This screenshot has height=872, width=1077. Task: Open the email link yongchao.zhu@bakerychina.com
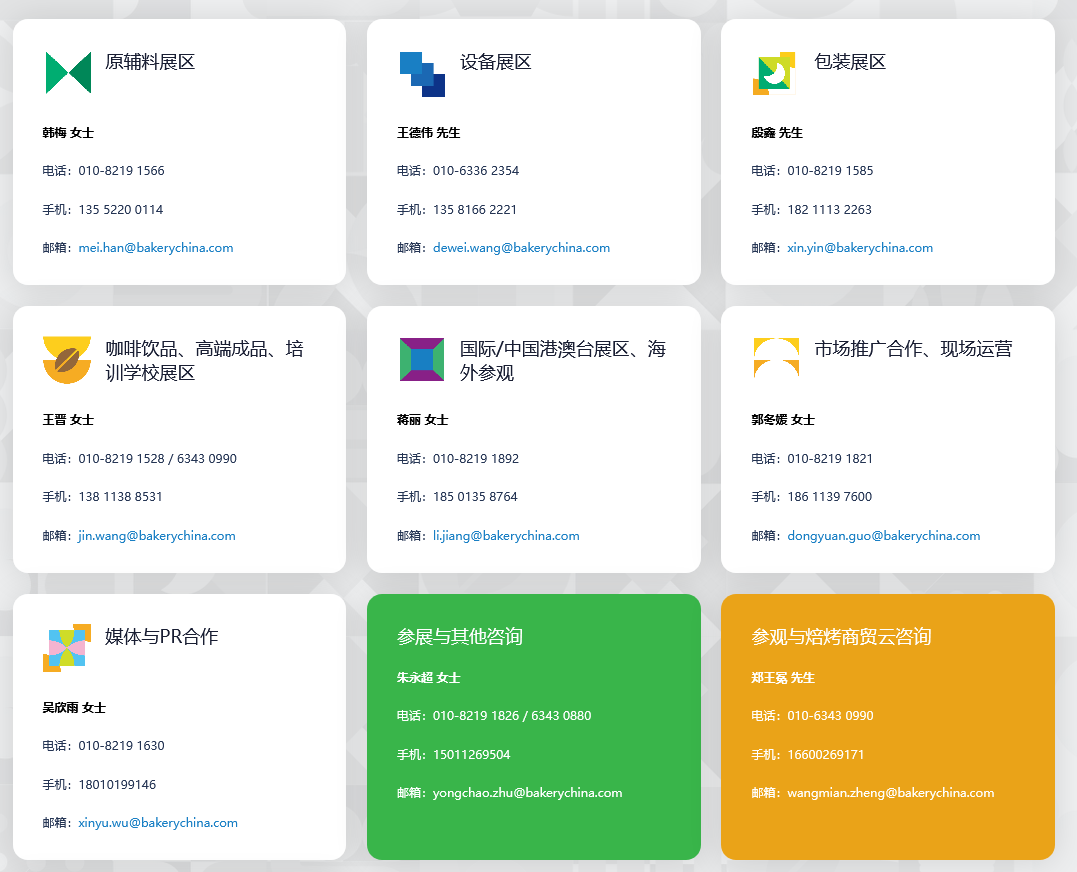tap(529, 792)
